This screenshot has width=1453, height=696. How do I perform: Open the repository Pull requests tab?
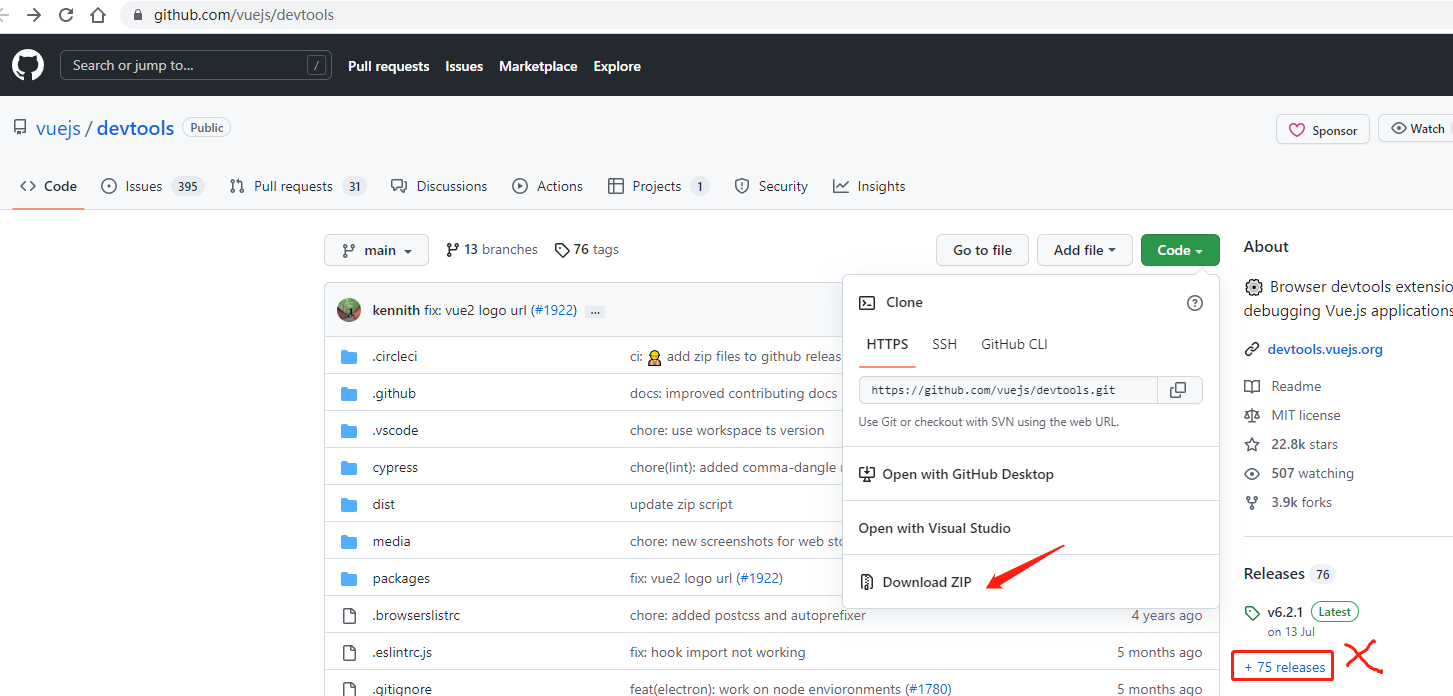(x=298, y=186)
